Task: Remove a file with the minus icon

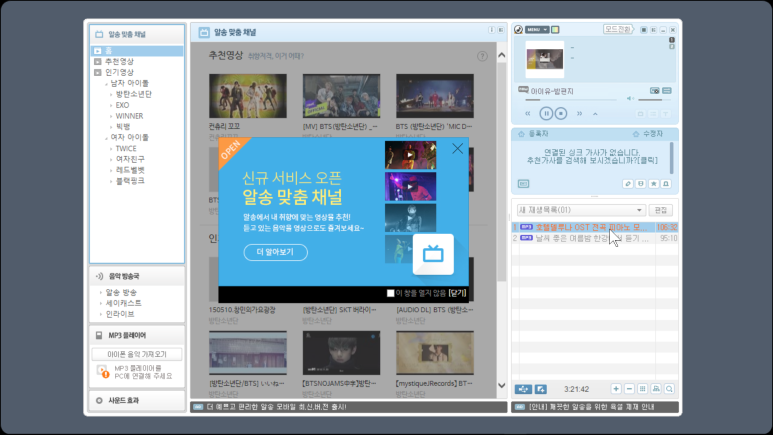Action: [x=630, y=389]
